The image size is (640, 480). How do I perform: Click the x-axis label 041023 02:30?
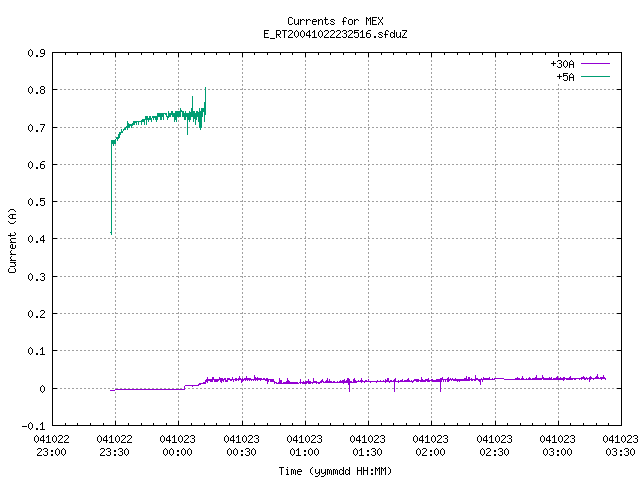point(494,446)
